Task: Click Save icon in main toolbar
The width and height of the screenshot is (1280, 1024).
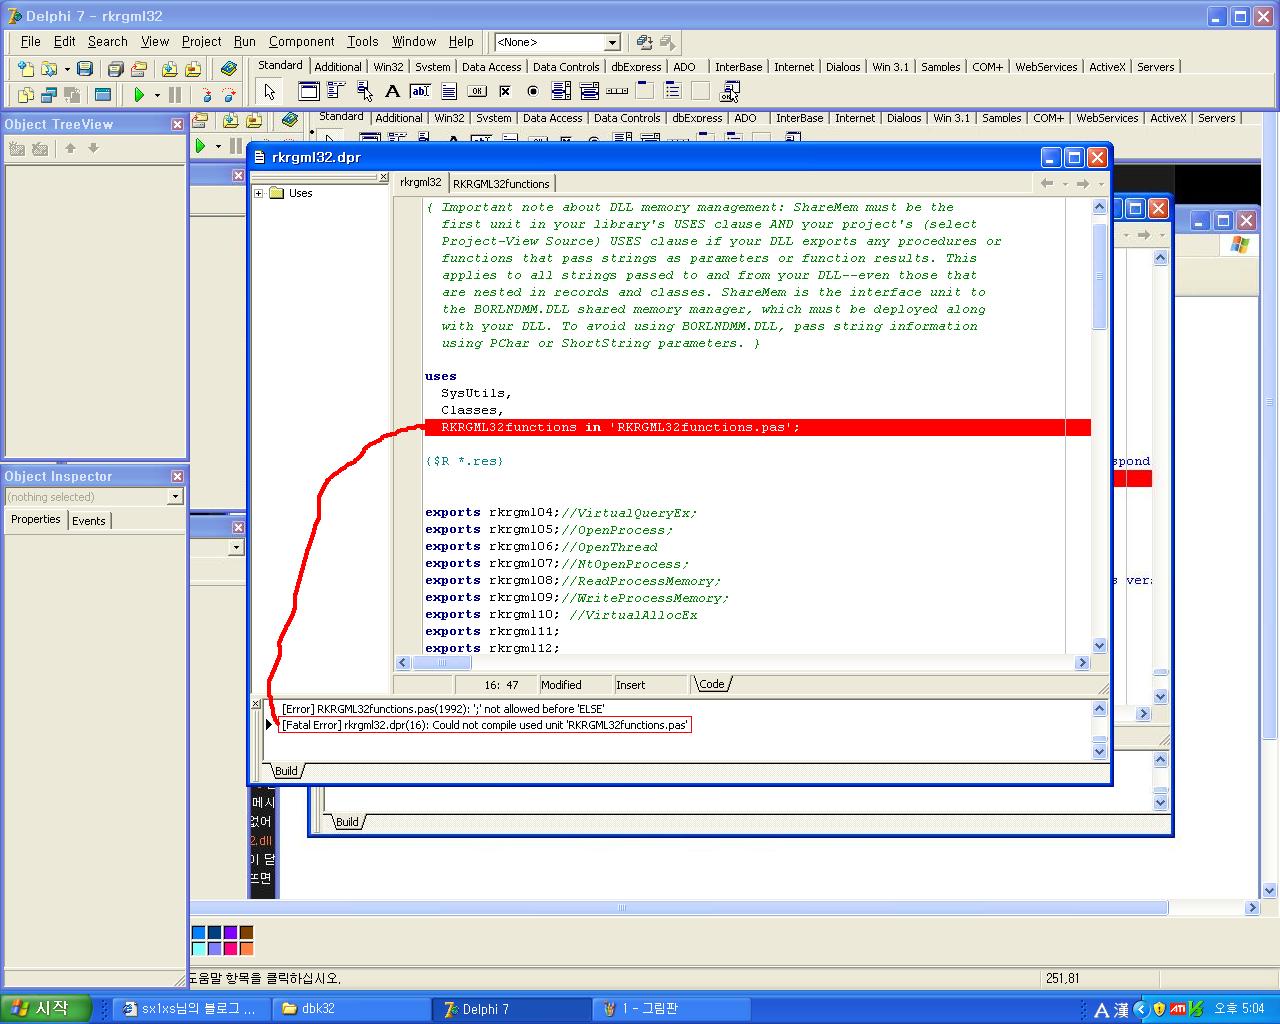Action: coord(85,69)
